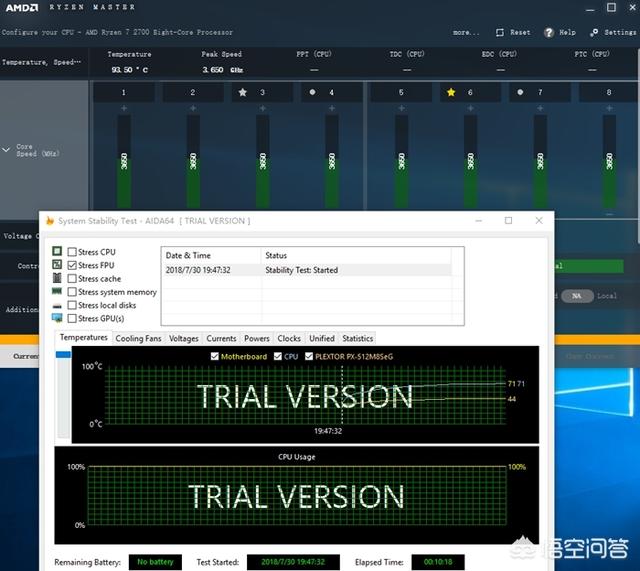The image size is (640, 571).
Task: Maximize the Ryzen Master window
Action: (x=611, y=7)
